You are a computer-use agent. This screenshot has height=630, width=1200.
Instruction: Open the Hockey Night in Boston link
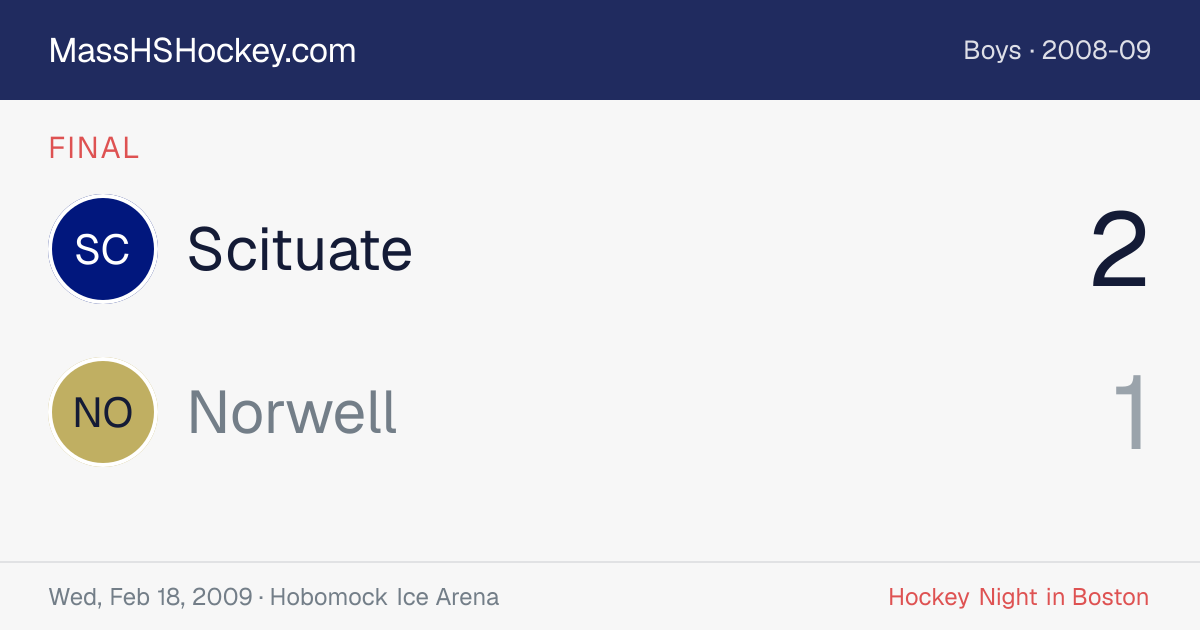[1018, 597]
